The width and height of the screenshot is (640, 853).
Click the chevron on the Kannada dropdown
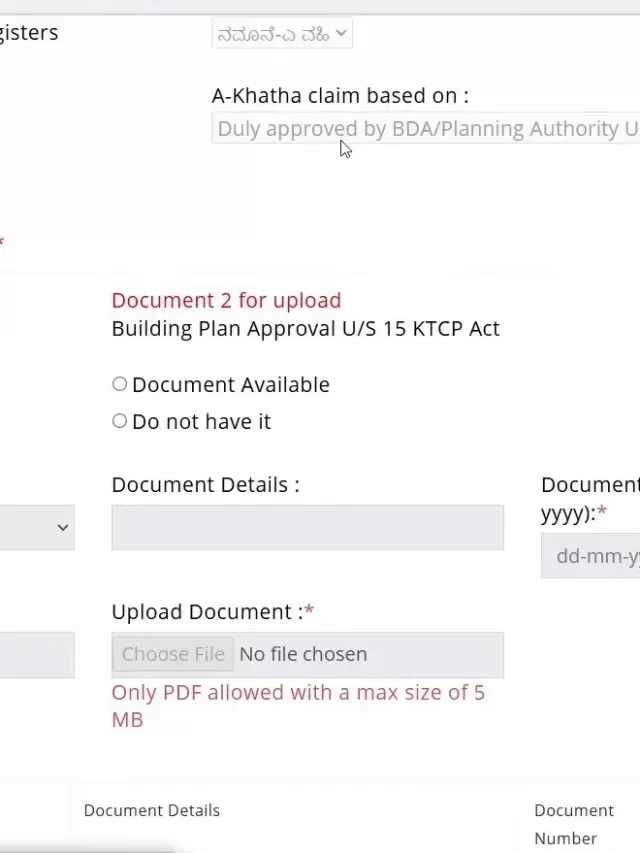[x=341, y=33]
